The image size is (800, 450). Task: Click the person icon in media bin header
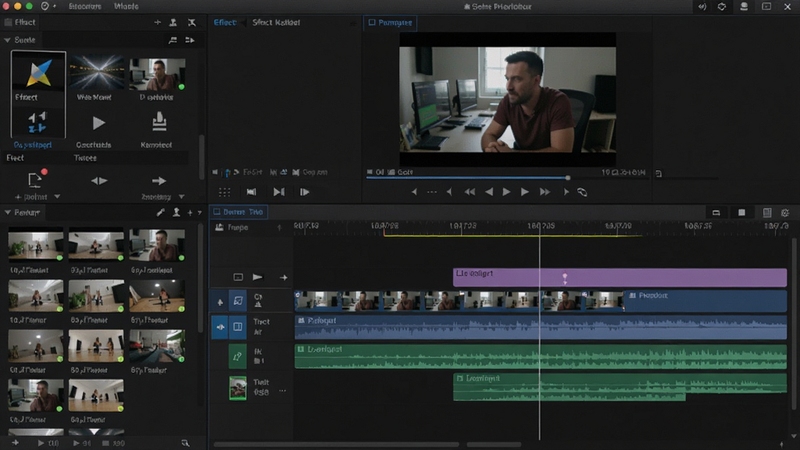[x=177, y=212]
